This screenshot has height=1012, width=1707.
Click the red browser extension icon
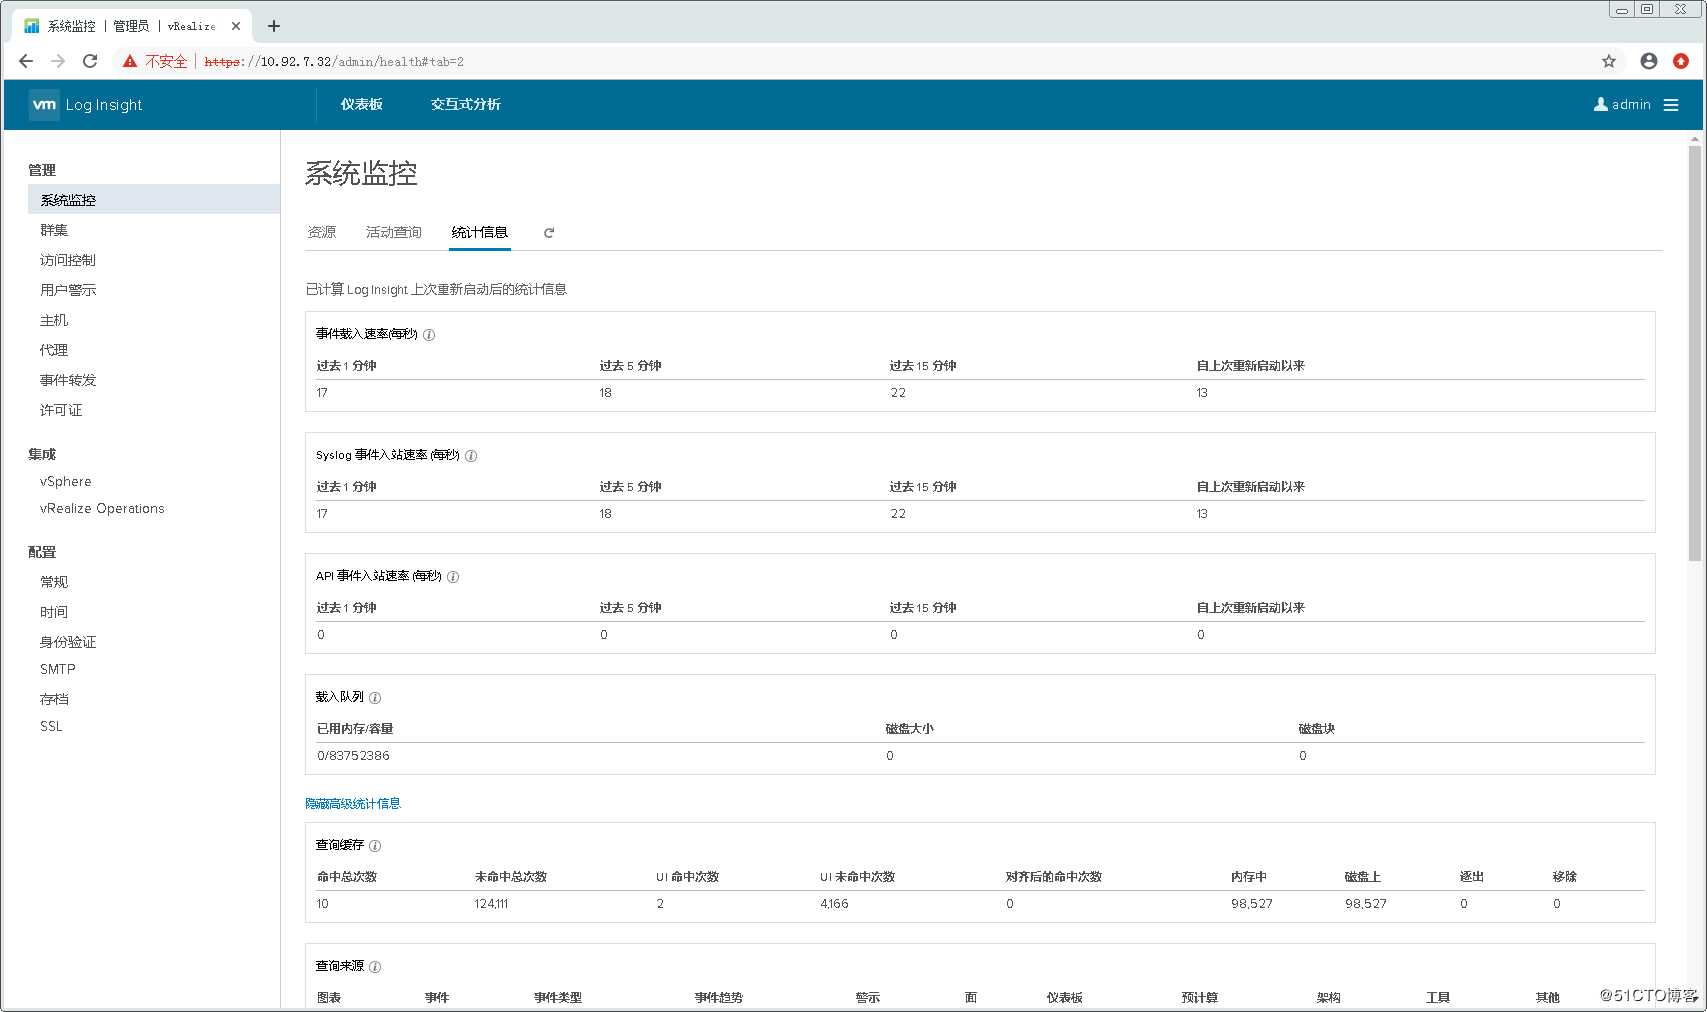1681,61
